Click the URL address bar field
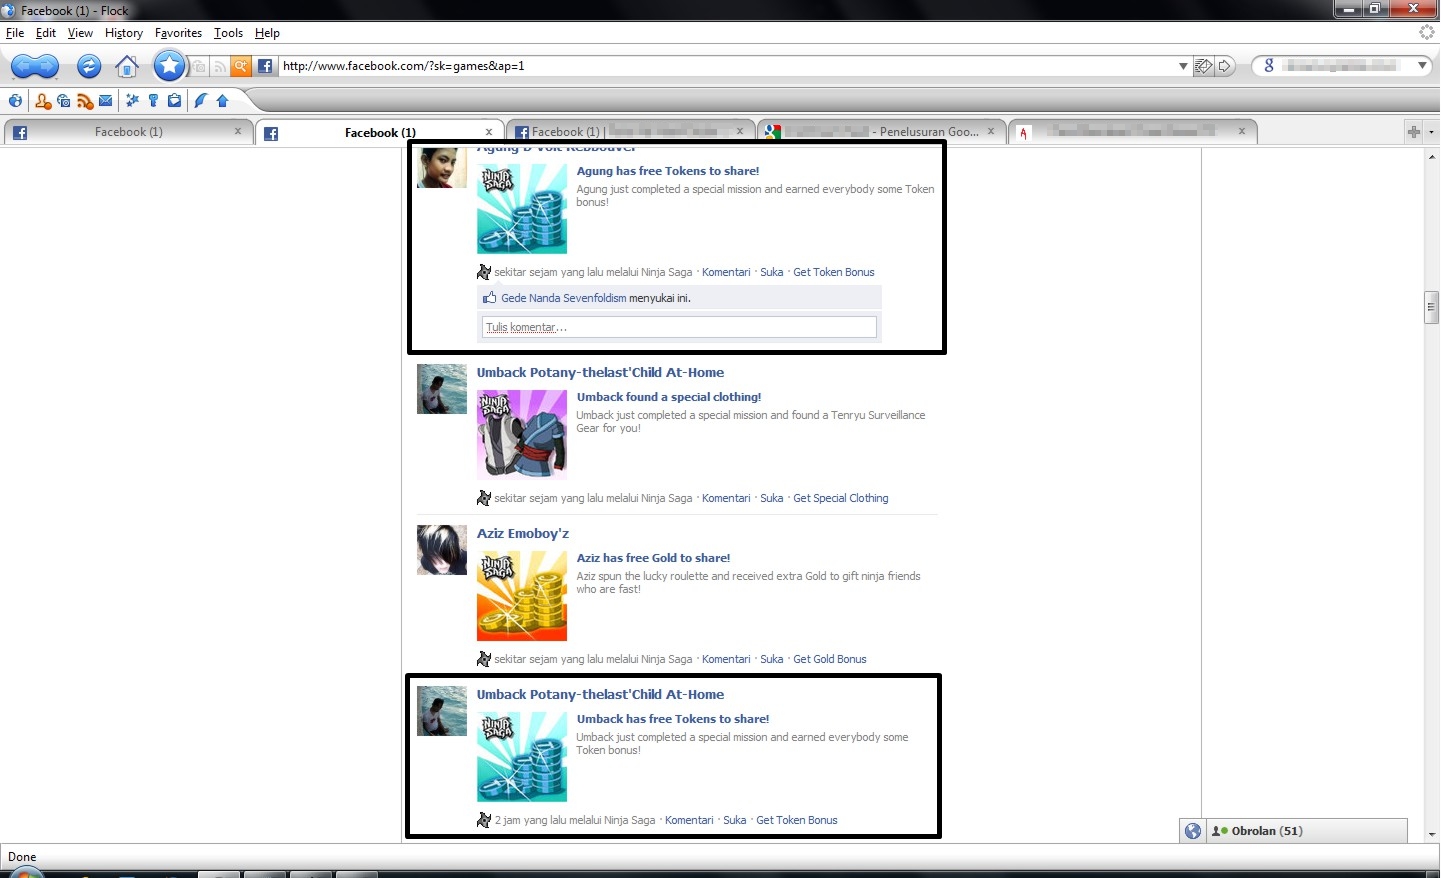The image size is (1441, 878). (726, 66)
